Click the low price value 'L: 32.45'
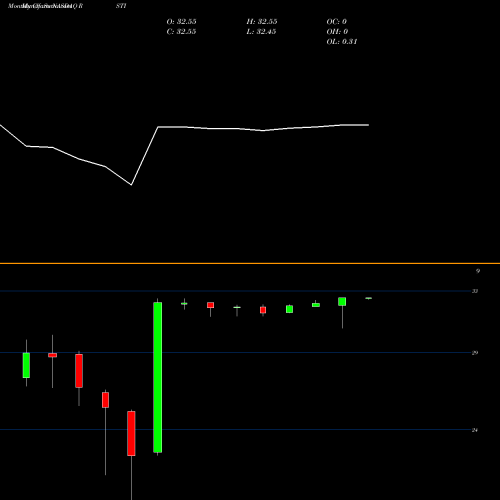500x500 pixels. [261, 32]
